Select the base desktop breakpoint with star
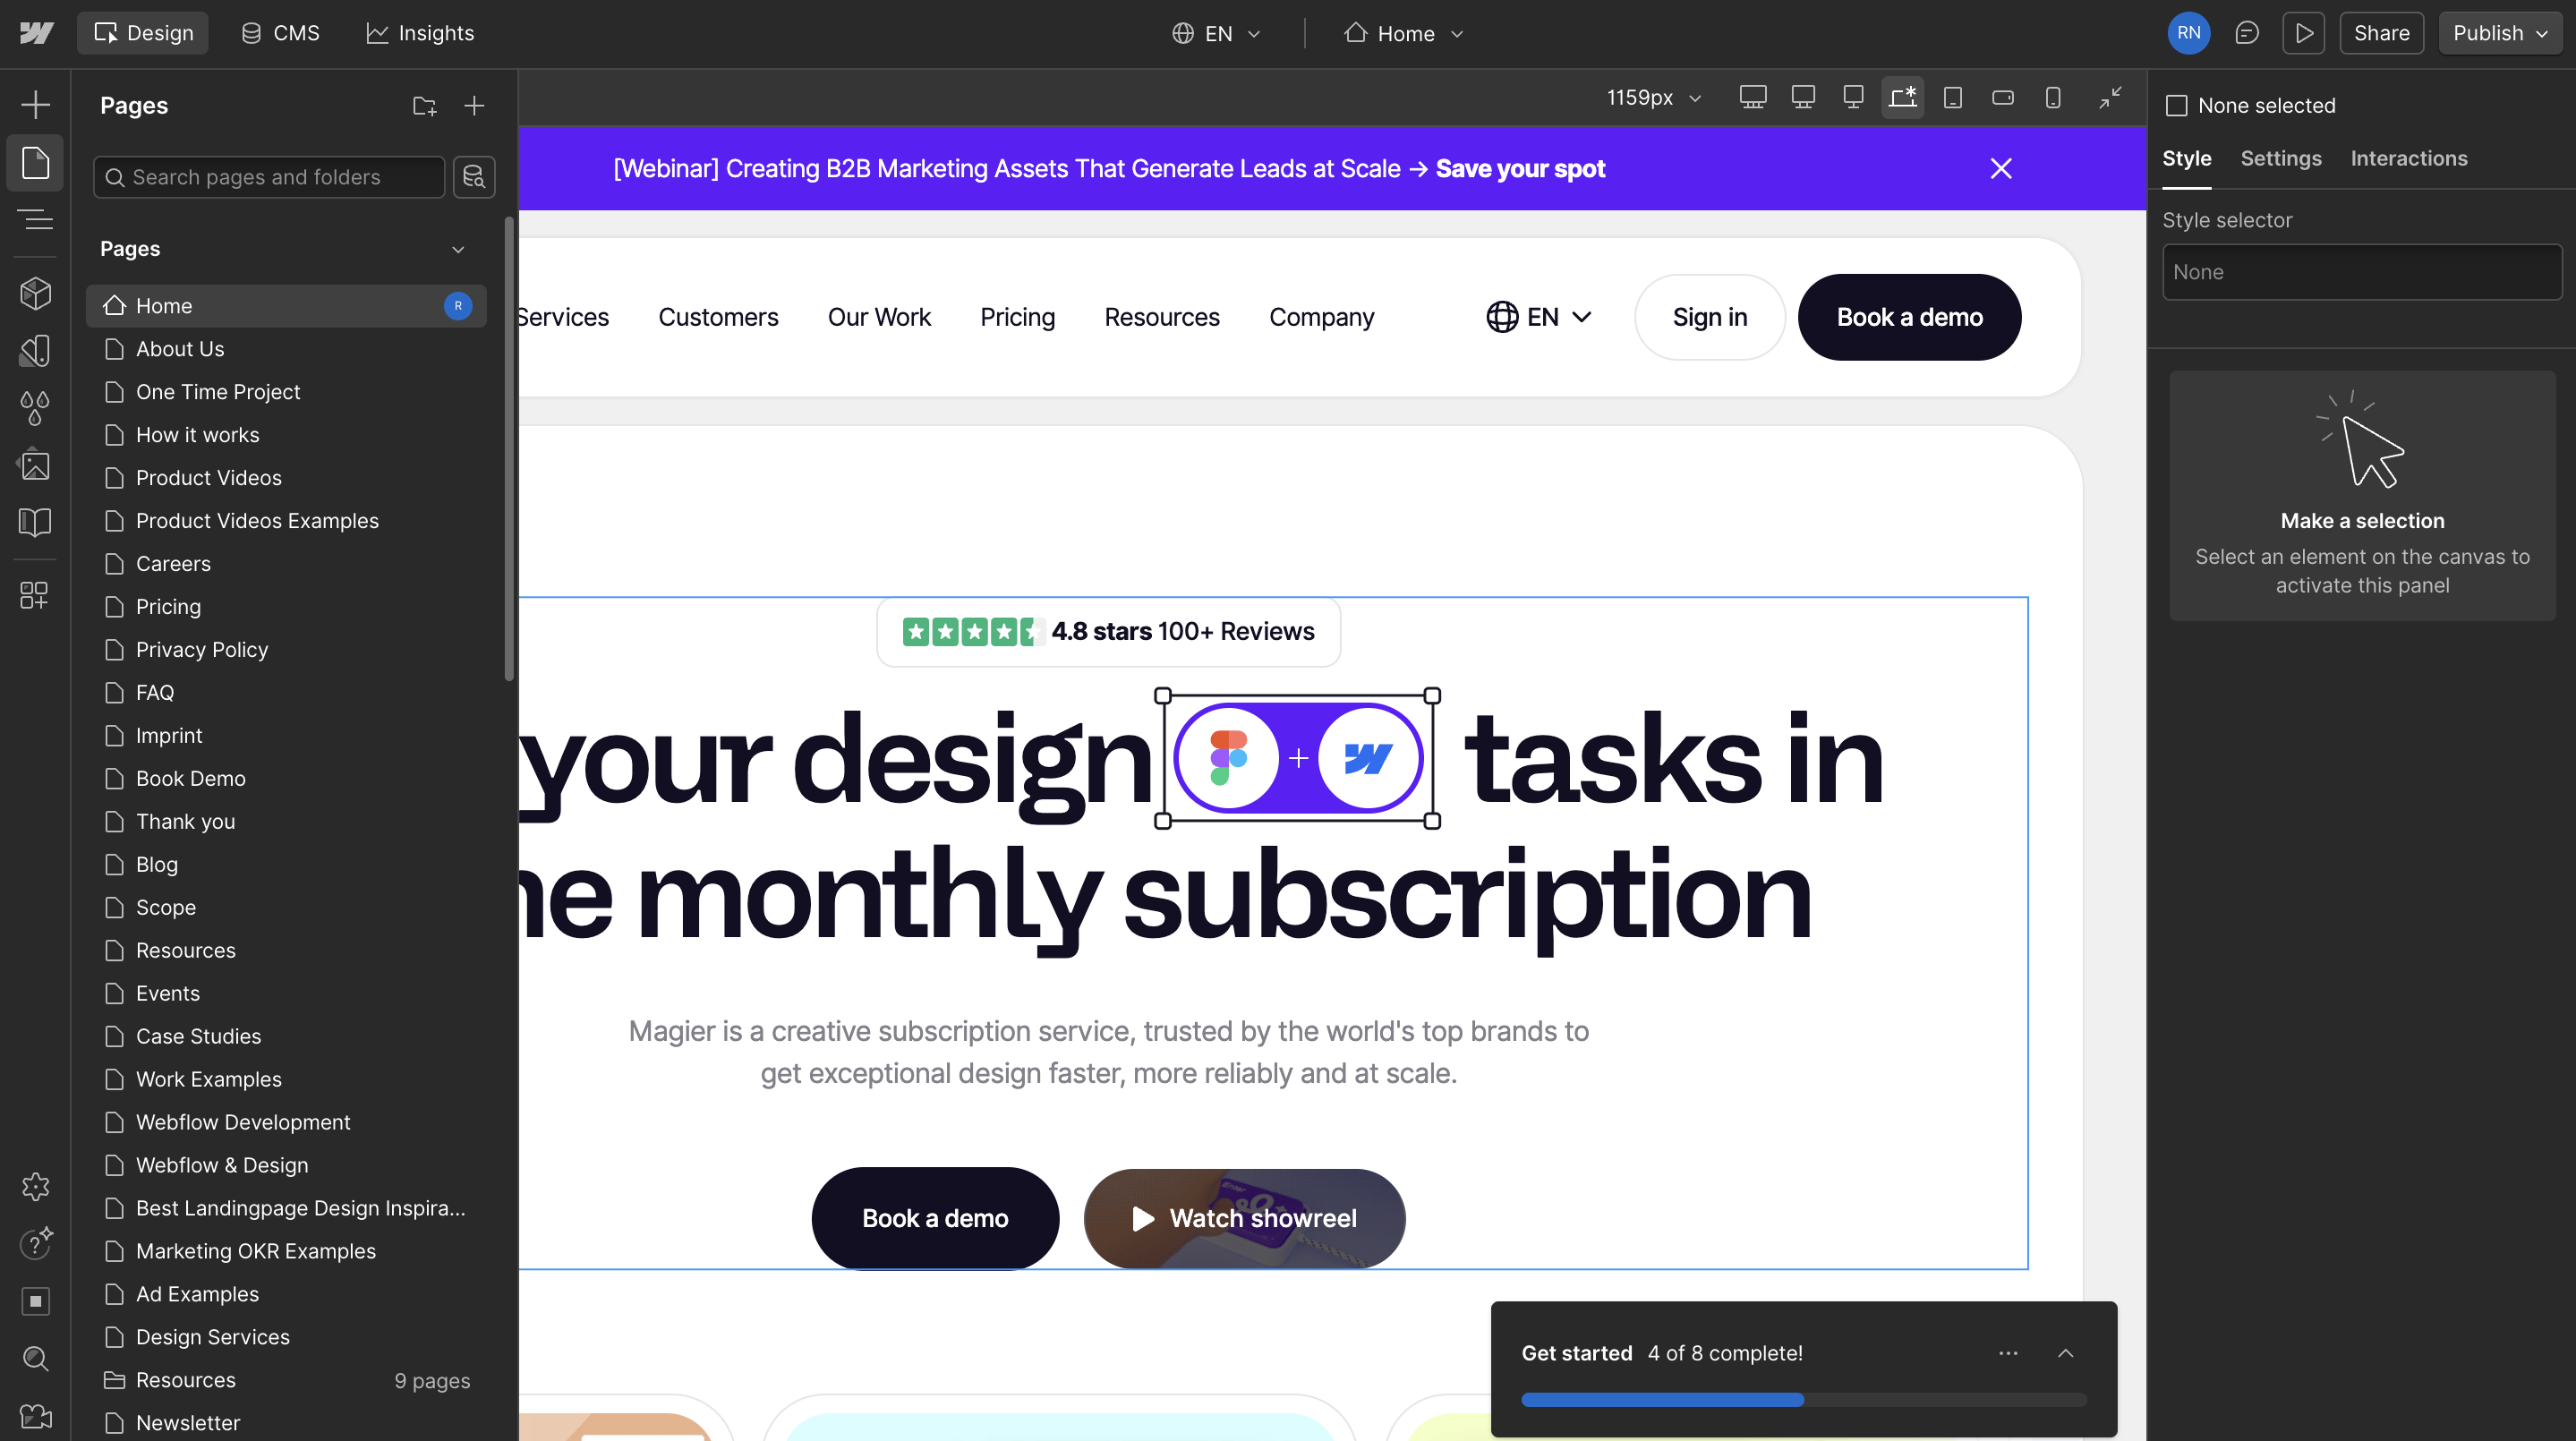The image size is (2576, 1441). [1902, 97]
